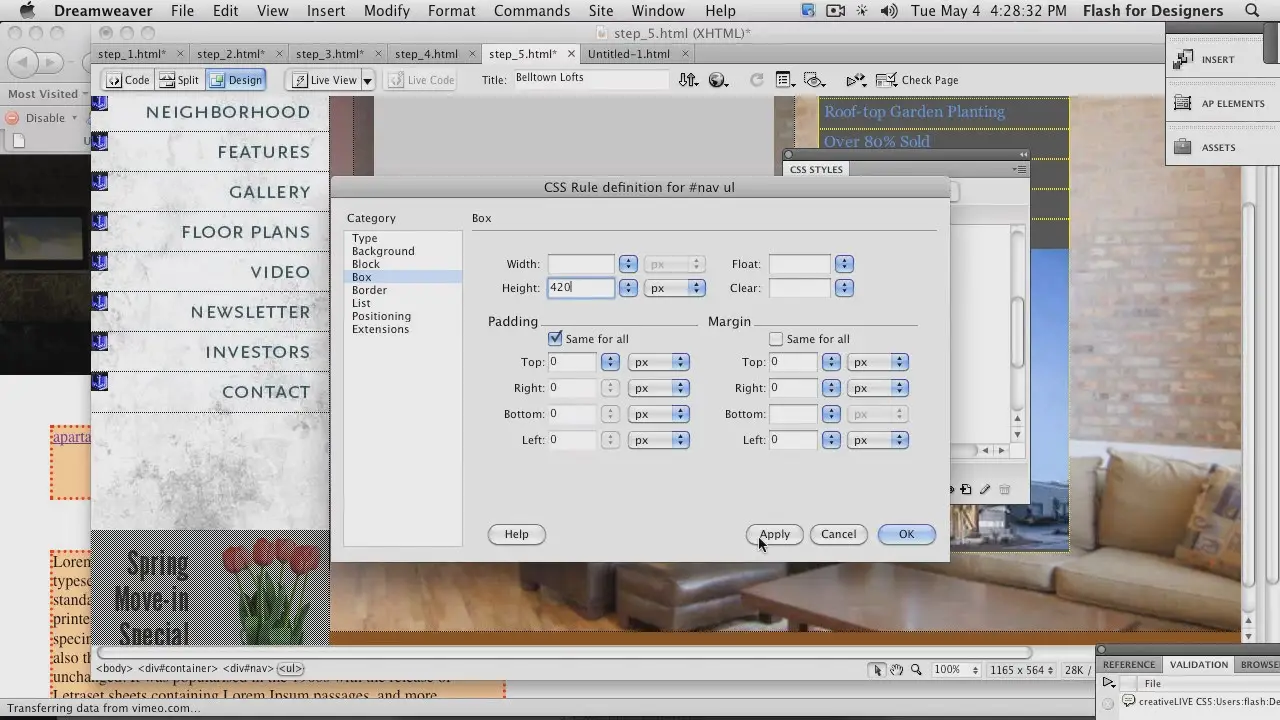The image size is (1280, 720).
Task: Click the anchor marker icon beside NEIGHBORHOOD
Action: (x=99, y=102)
